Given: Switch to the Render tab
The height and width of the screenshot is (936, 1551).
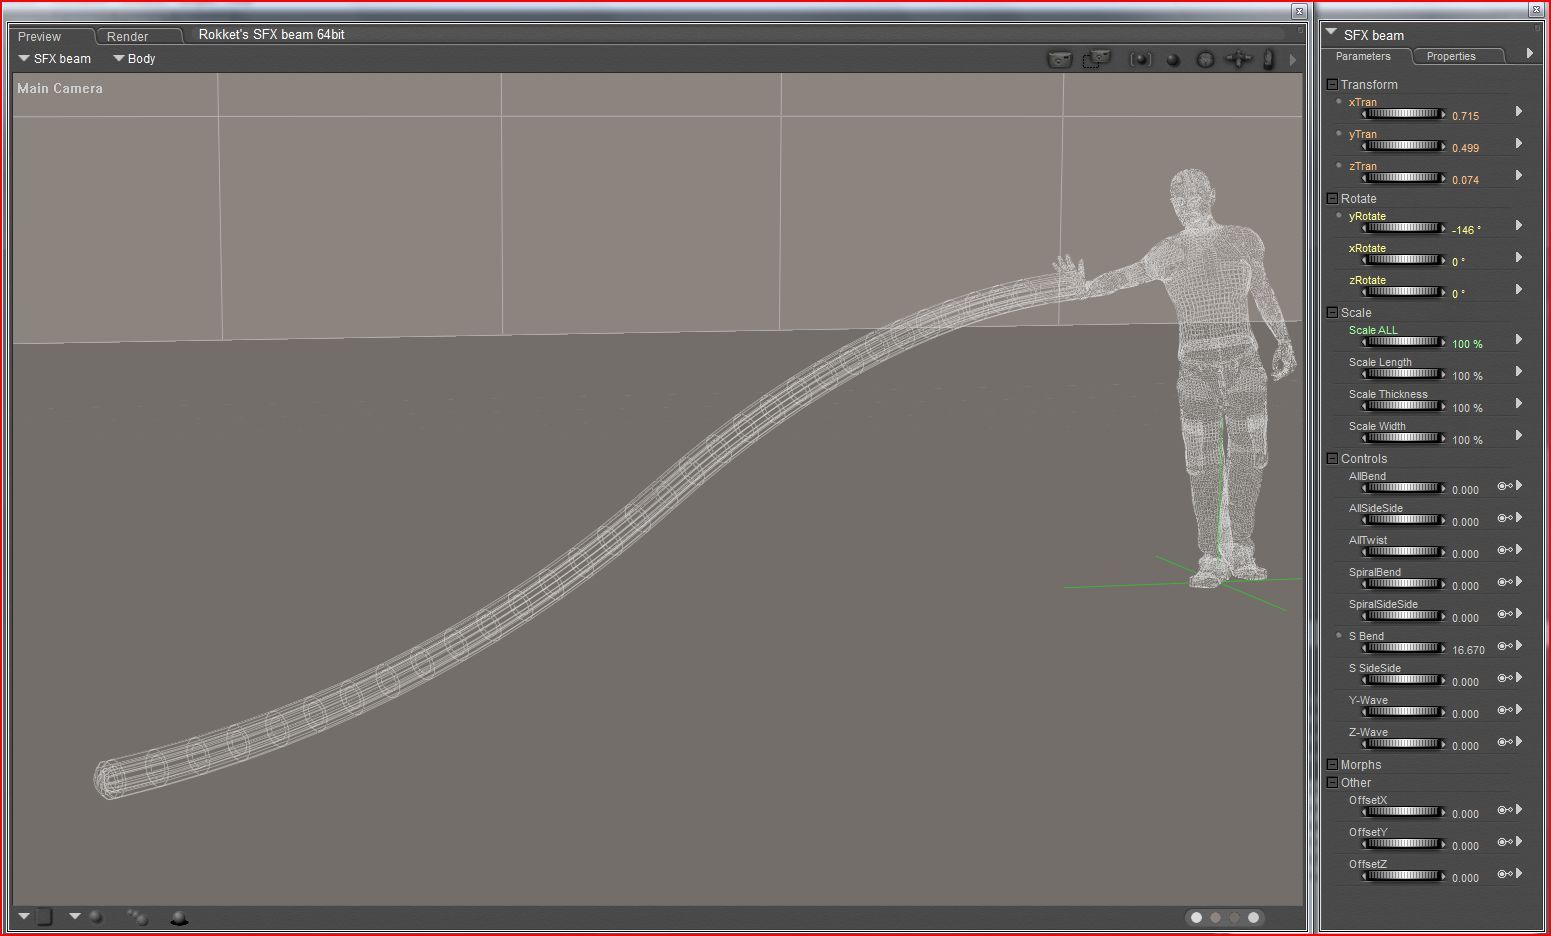Looking at the screenshot, I should 128,37.
